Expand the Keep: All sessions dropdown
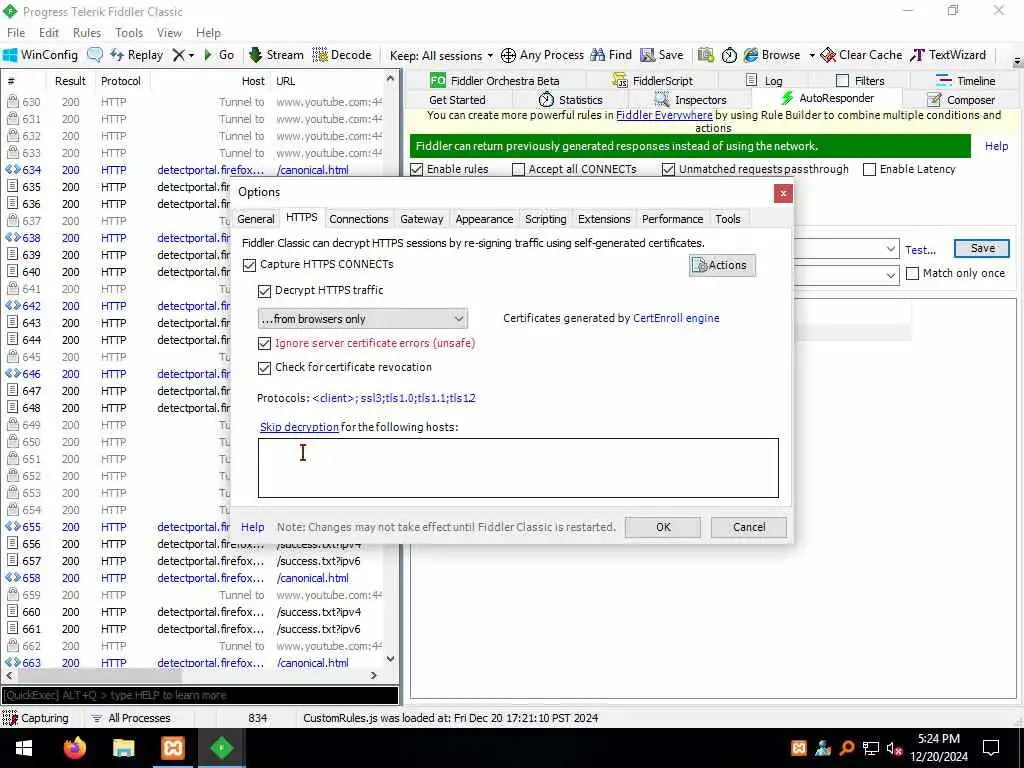1024x768 pixels. [490, 56]
